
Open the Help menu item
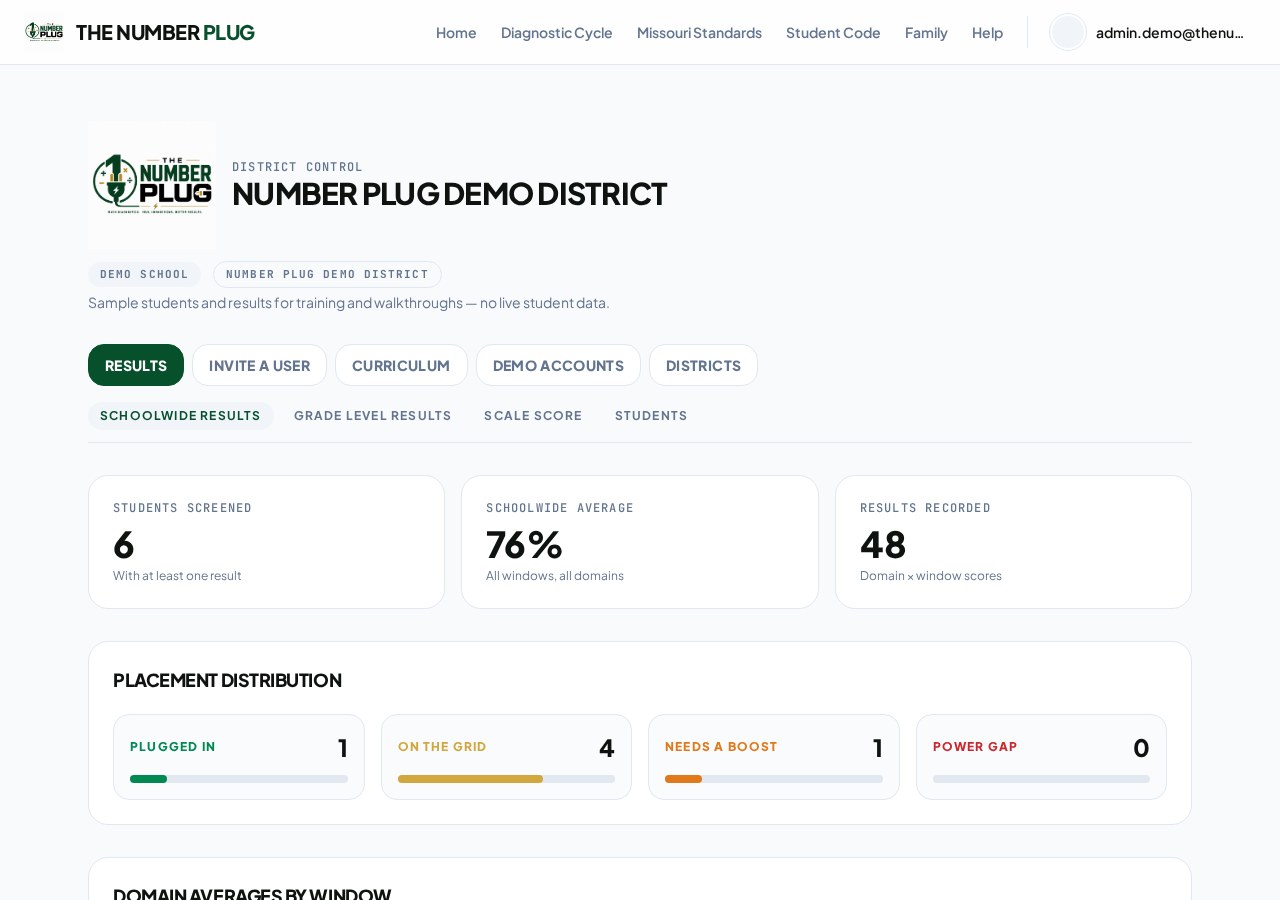[x=987, y=32]
